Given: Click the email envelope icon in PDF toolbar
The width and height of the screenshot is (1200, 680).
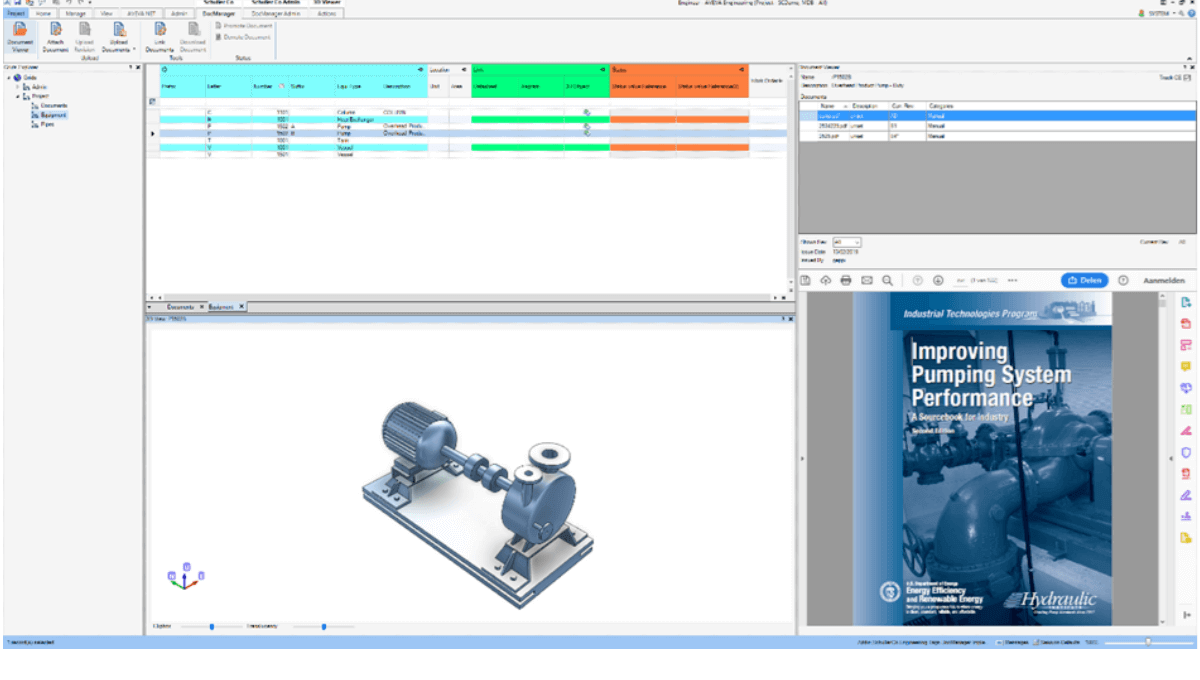Looking at the screenshot, I should tap(867, 280).
